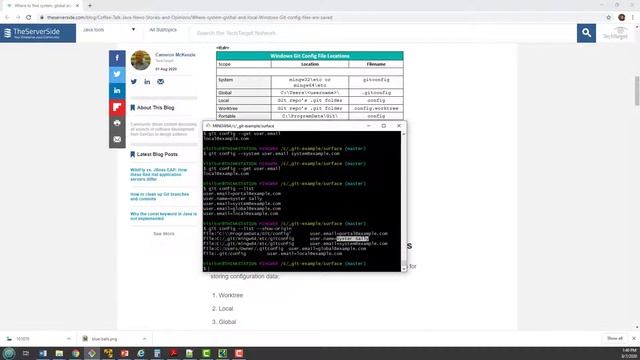Open Internet Explorer from the taskbar

141,353
